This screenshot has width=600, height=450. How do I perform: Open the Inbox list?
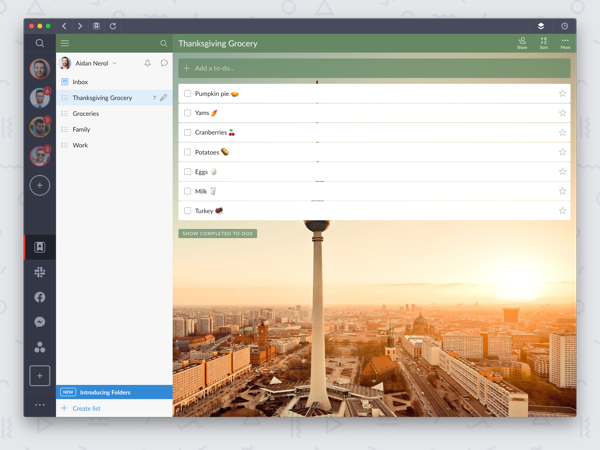(x=114, y=82)
